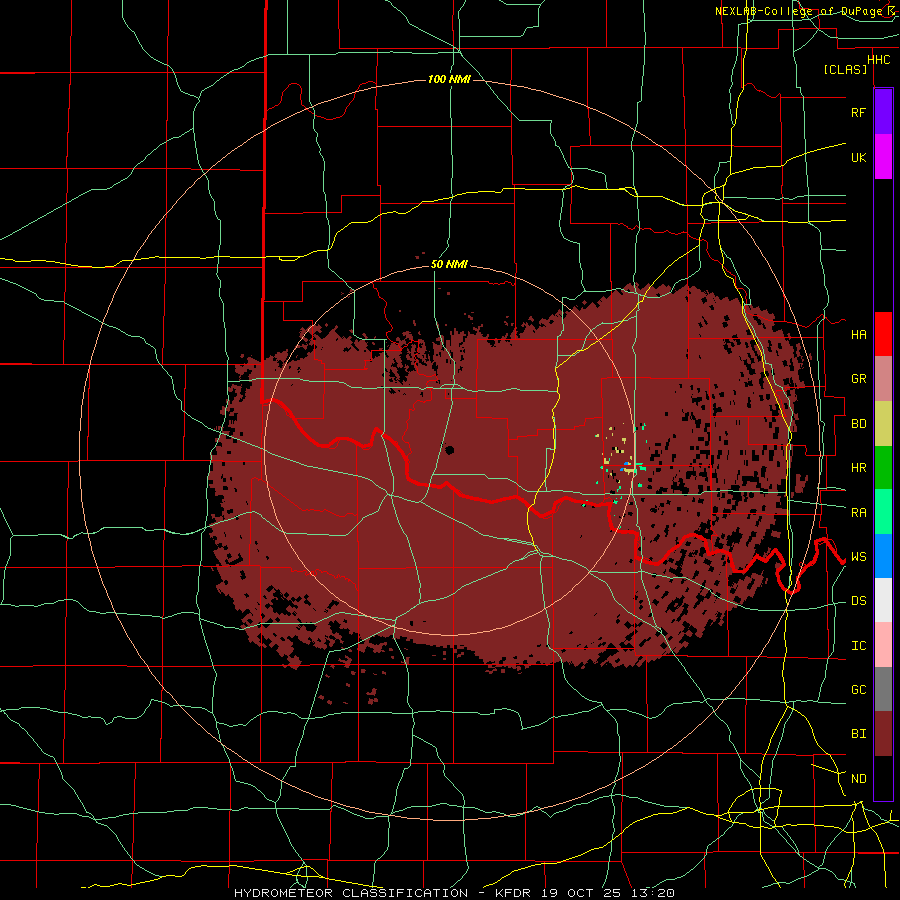Click the GR pinkish legend swatch
The image size is (900, 900).
point(883,379)
